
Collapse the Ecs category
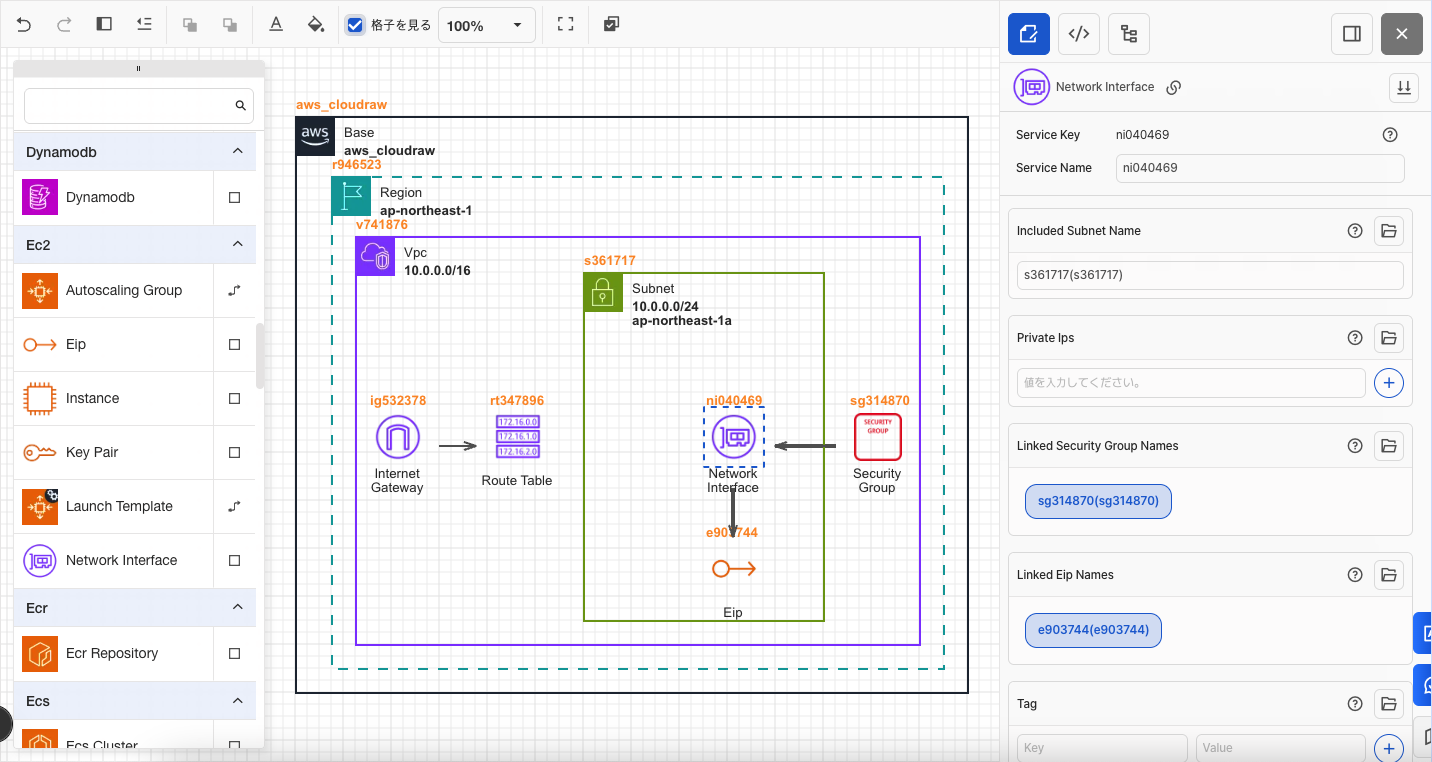[x=238, y=701]
